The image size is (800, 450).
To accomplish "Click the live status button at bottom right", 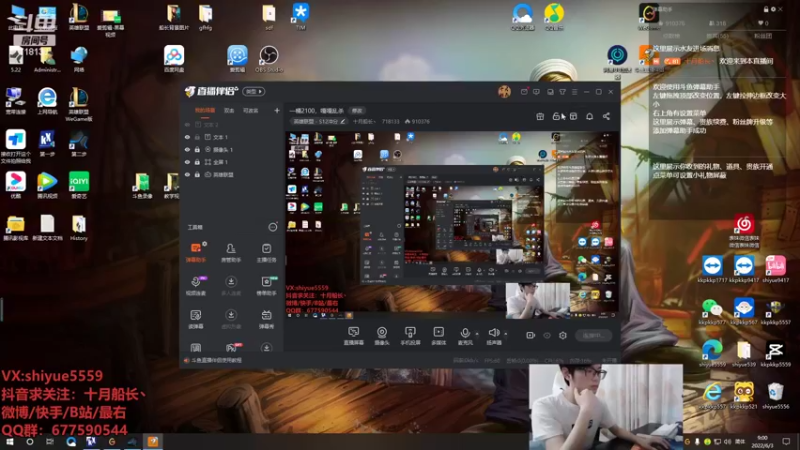I will (593, 335).
